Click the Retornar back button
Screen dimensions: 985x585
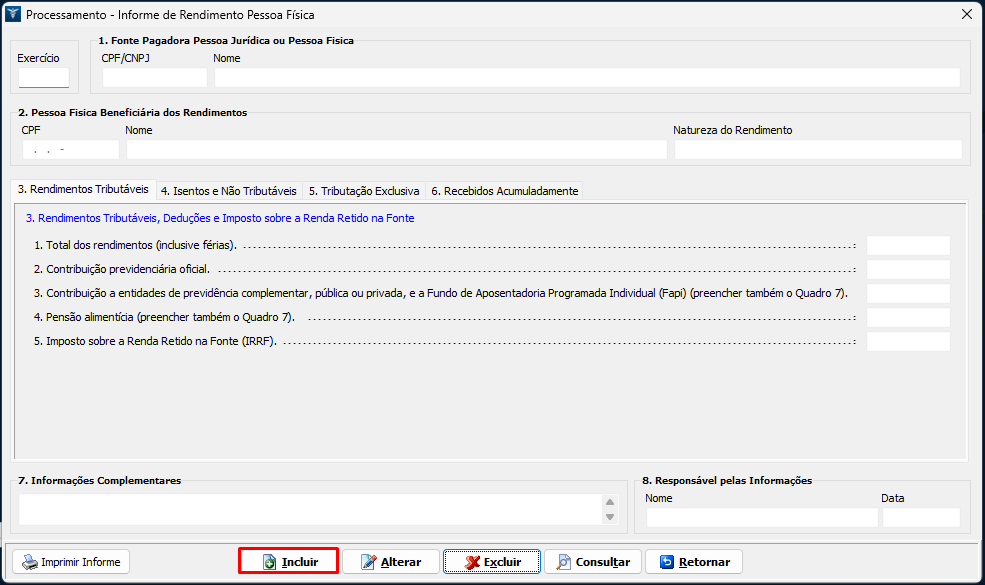(694, 562)
